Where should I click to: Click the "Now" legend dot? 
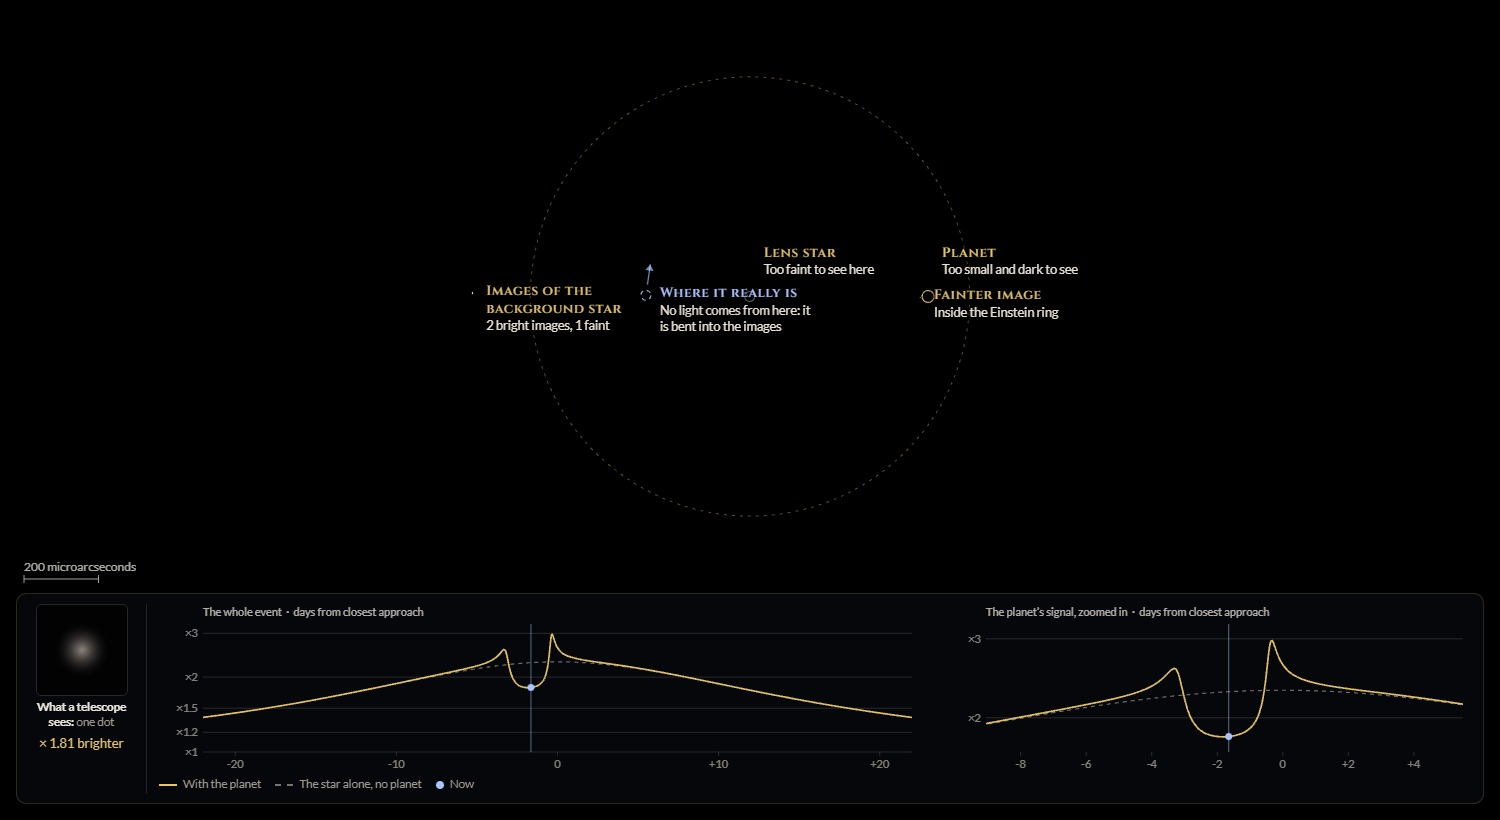440,785
